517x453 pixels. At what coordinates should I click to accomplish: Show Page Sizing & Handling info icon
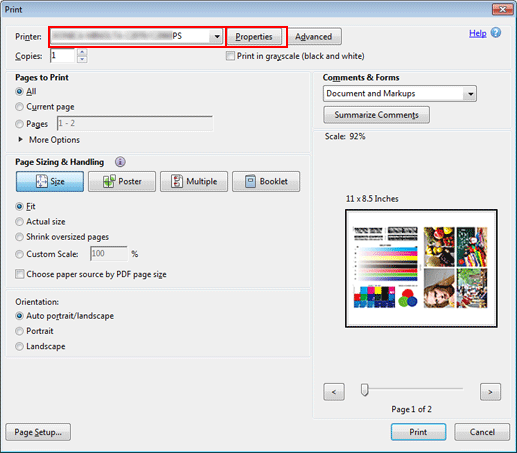click(120, 162)
